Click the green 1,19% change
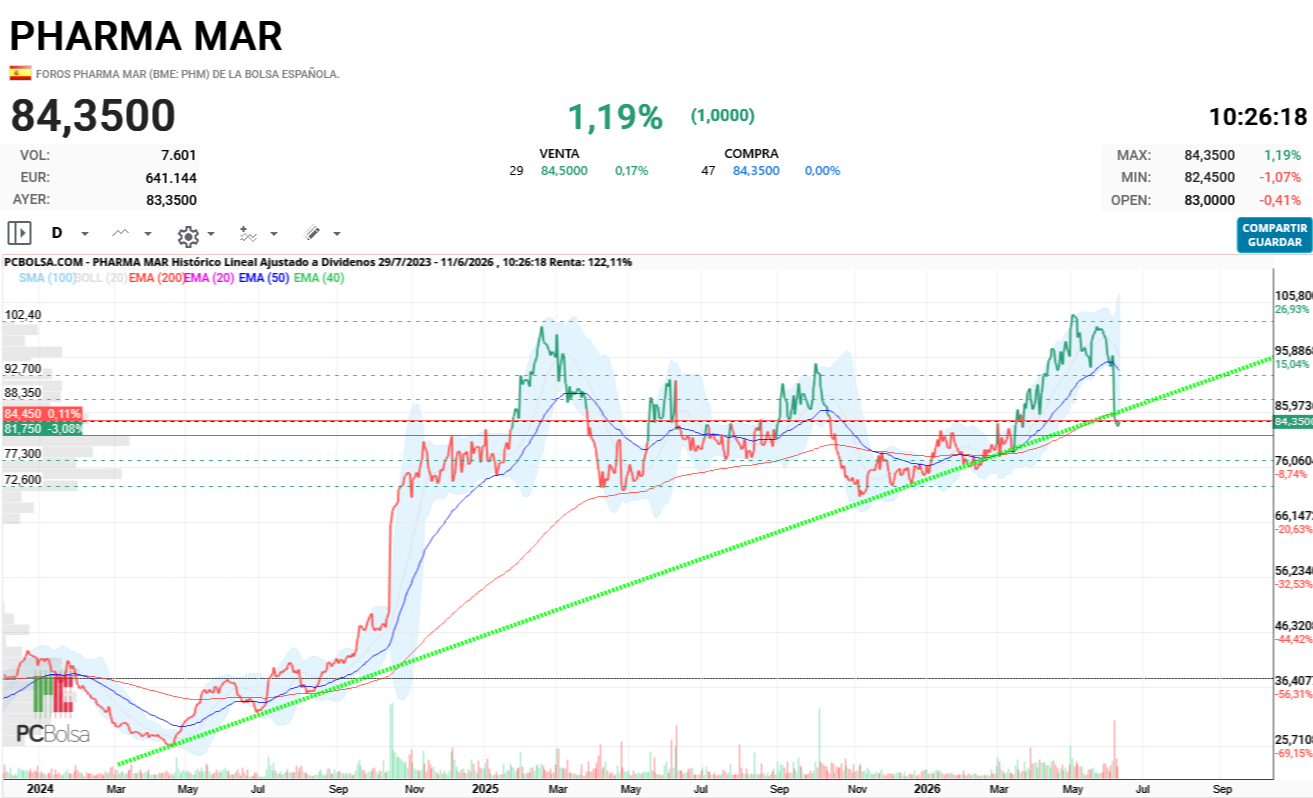This screenshot has height=798, width=1313. [x=615, y=117]
